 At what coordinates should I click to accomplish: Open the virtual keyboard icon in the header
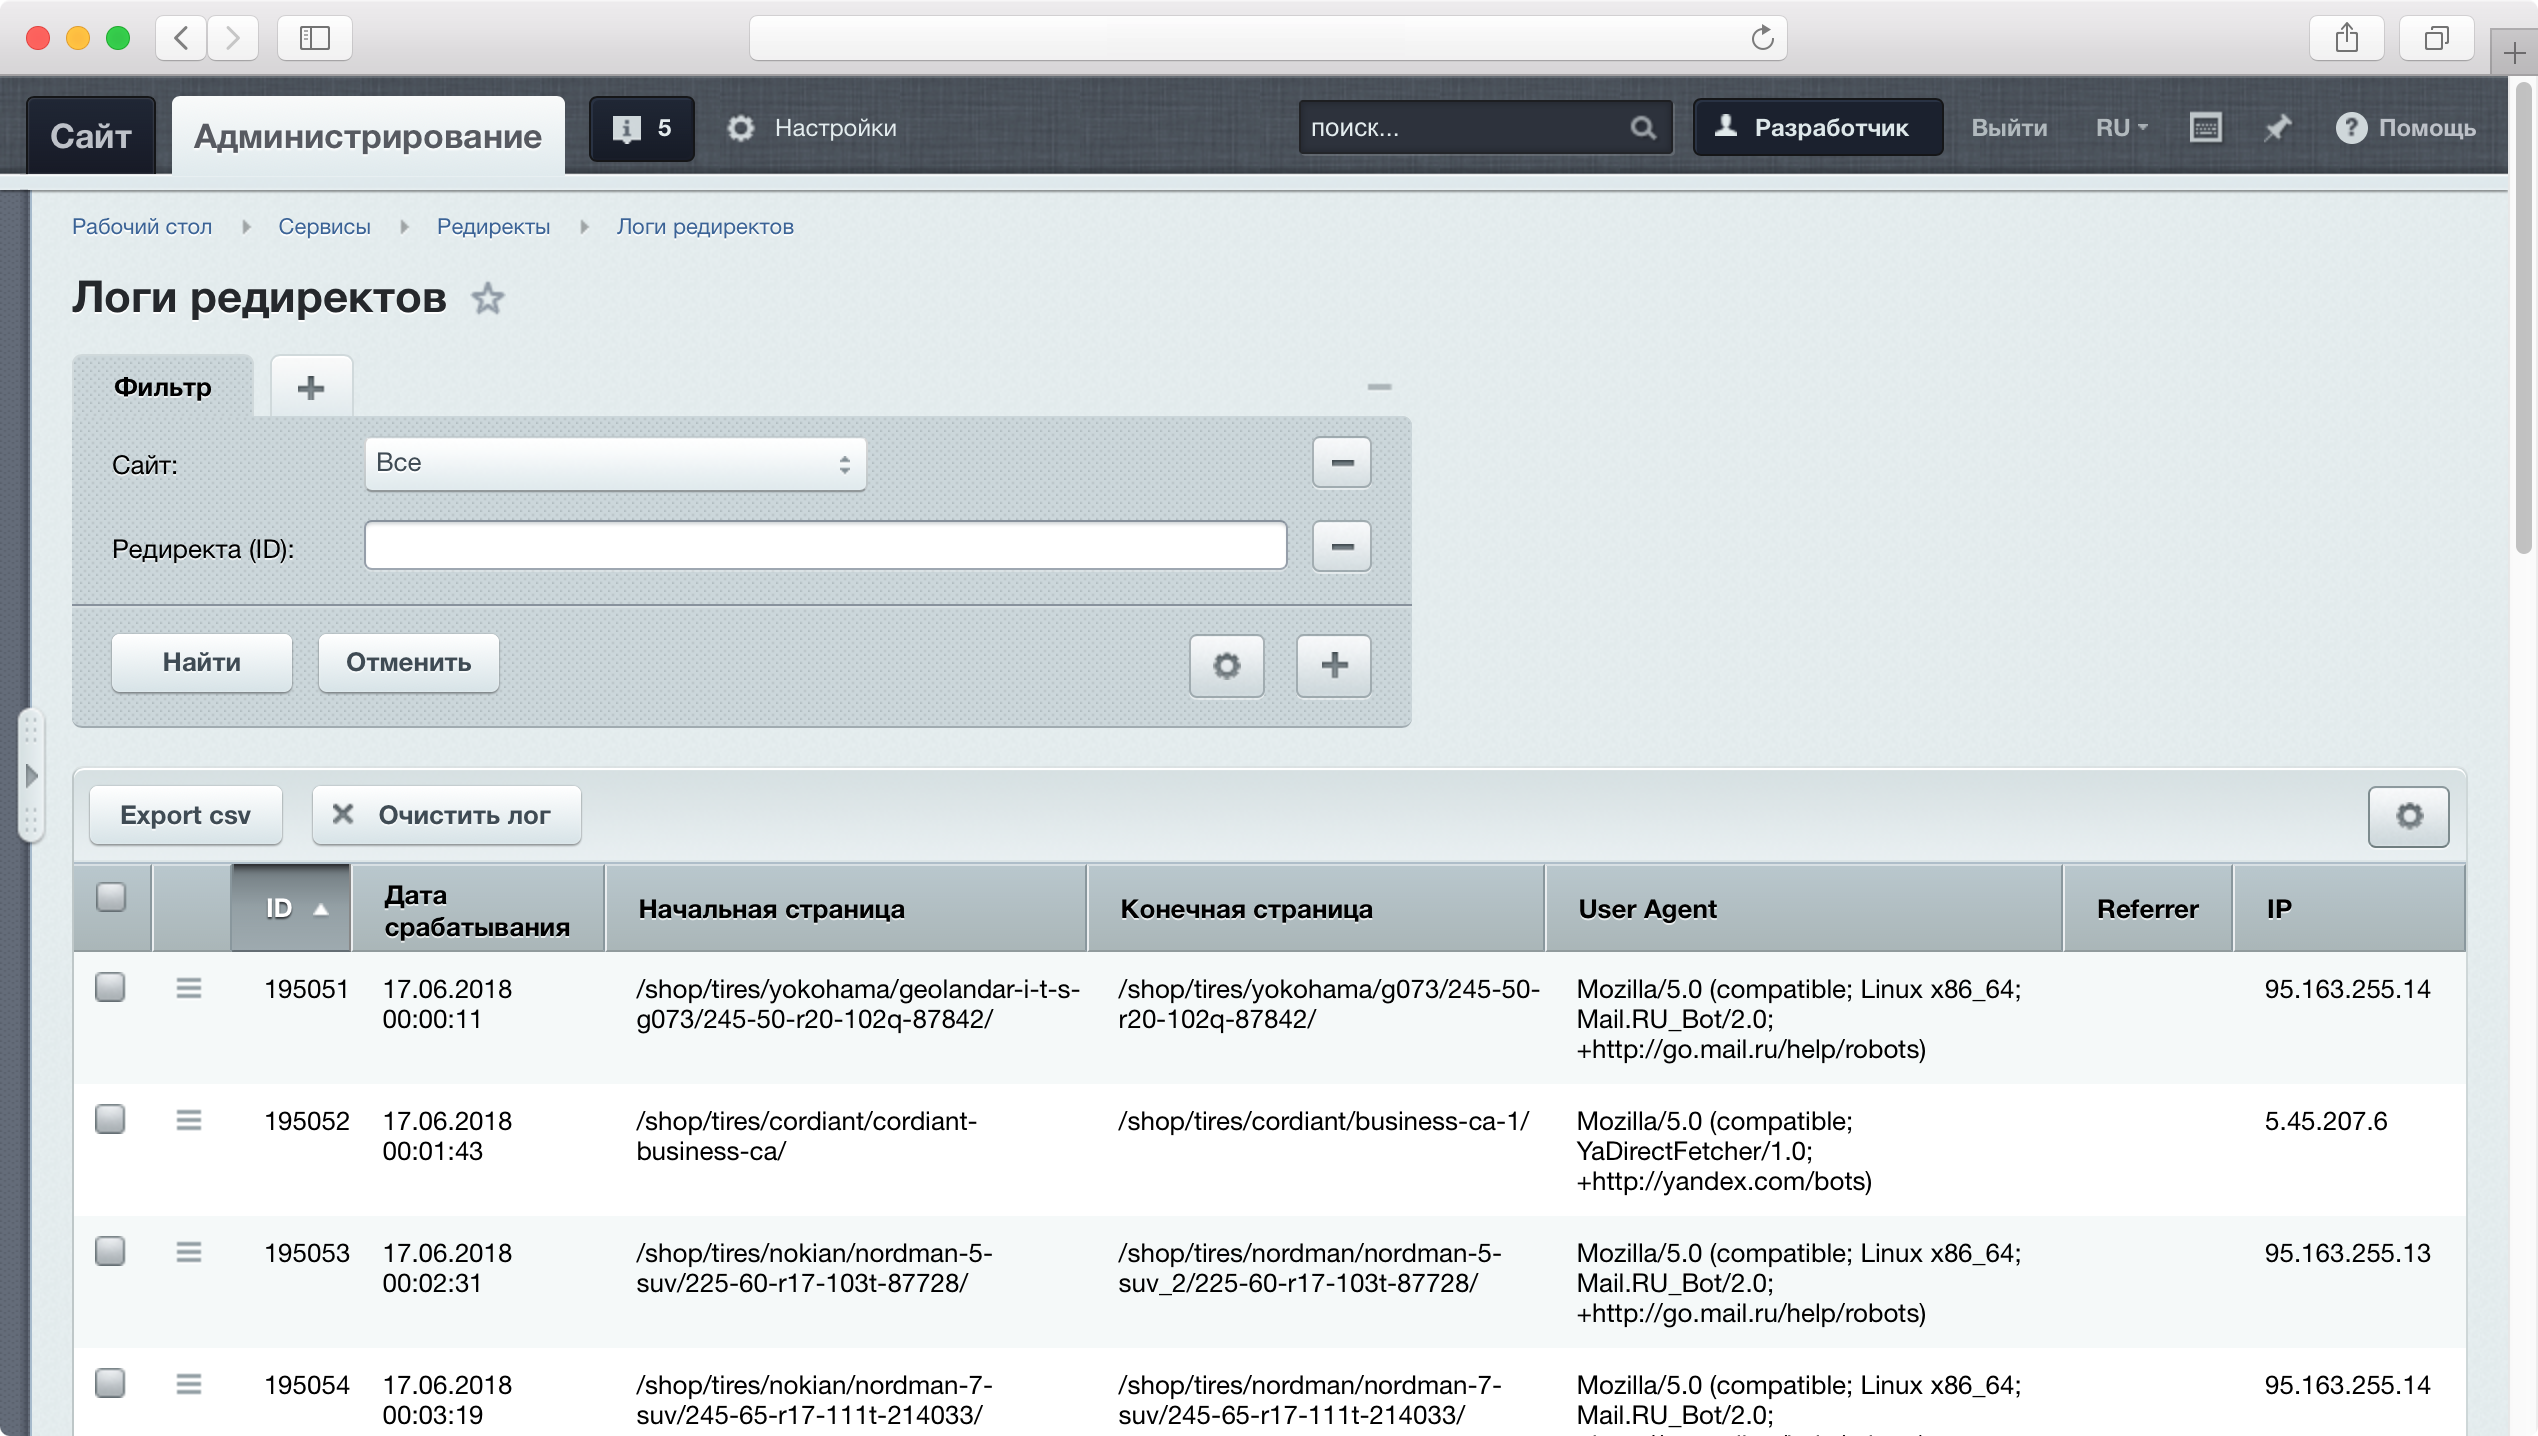coord(2205,128)
